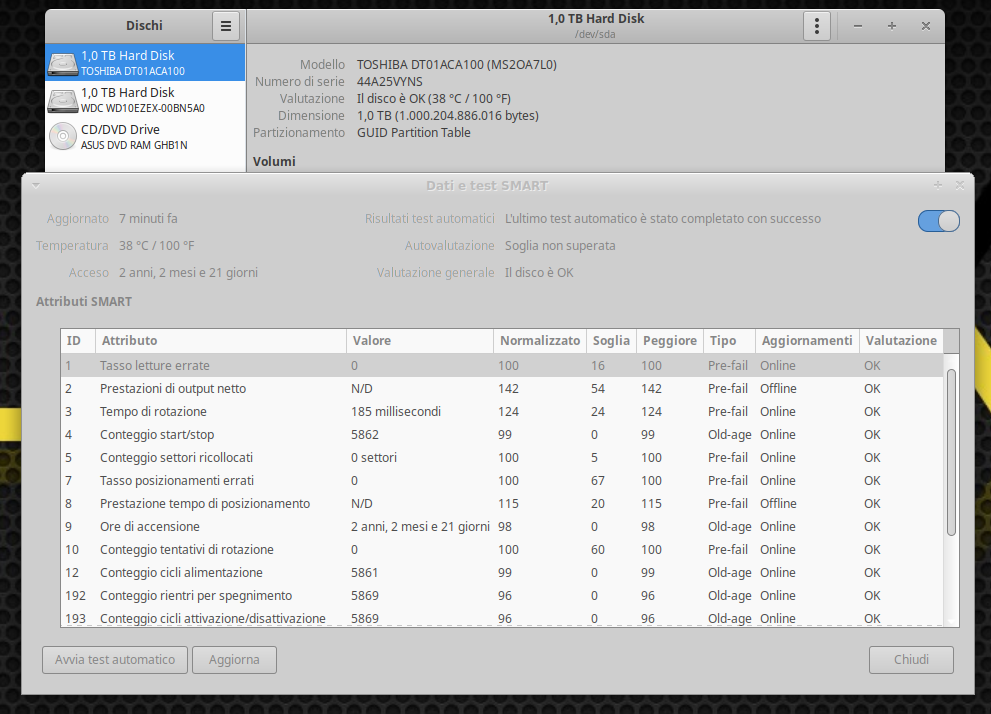Click the GUID Partition Table text
991x714 pixels.
[x=413, y=133]
